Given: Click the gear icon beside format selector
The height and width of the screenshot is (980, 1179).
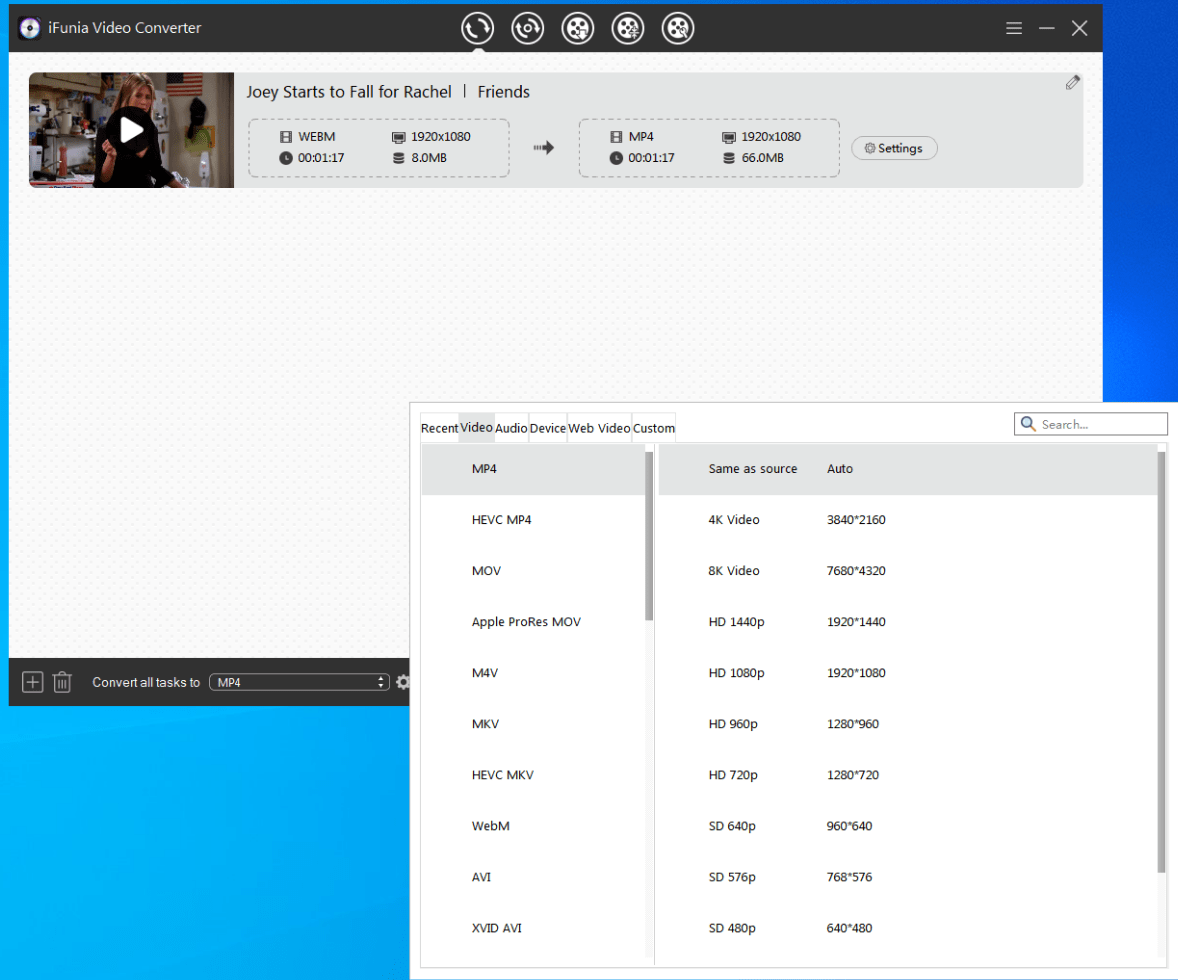Looking at the screenshot, I should point(402,682).
